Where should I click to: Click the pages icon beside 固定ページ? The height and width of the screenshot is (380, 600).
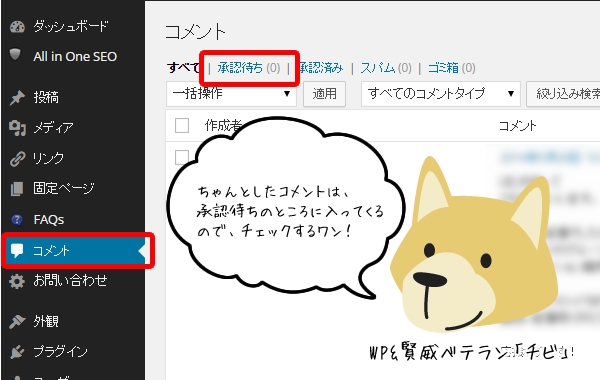(17, 189)
